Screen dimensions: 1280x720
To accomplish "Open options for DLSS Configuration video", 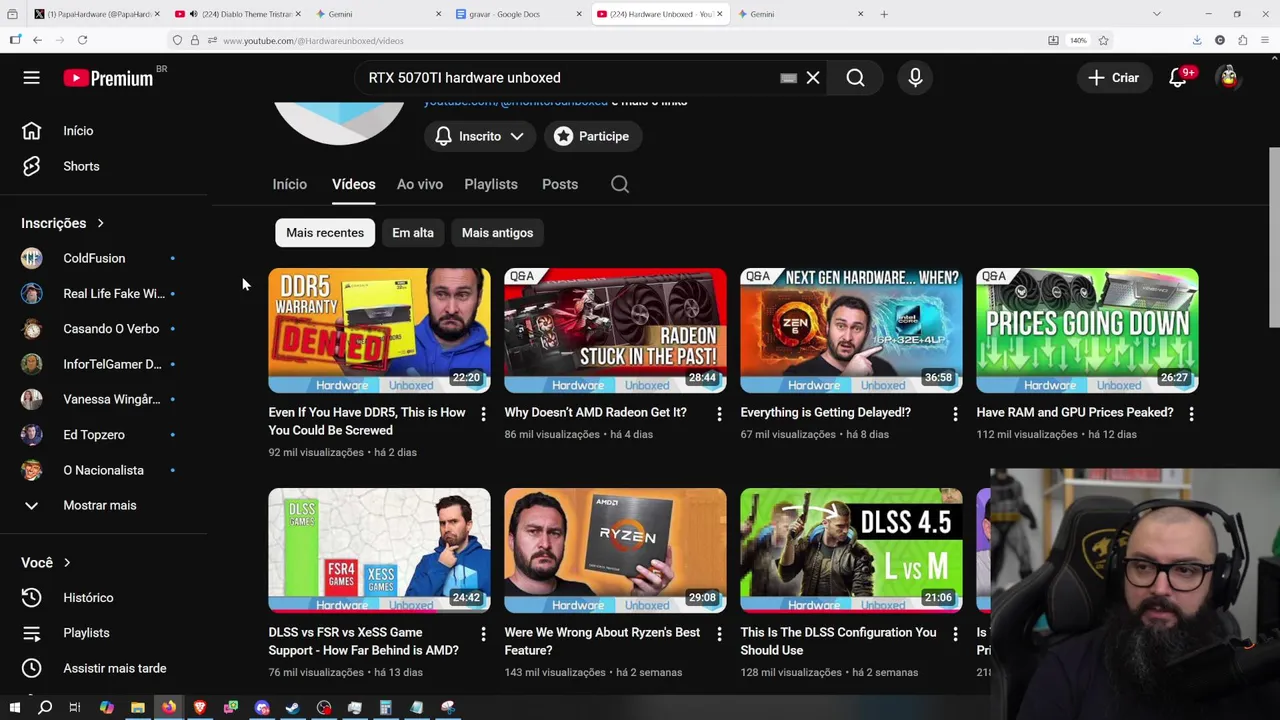I will [955, 633].
